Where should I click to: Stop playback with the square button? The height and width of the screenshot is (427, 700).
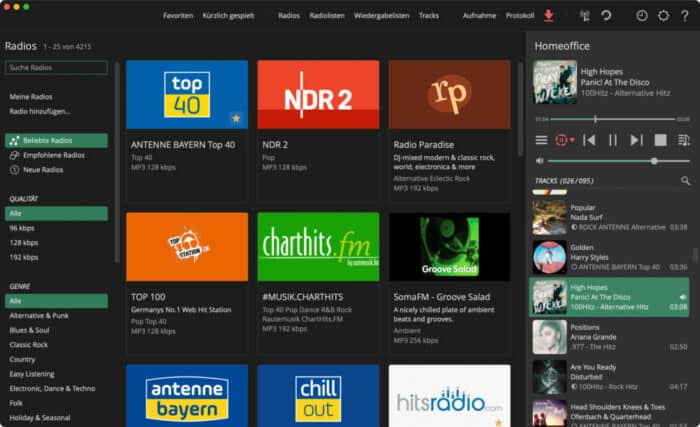(660, 140)
